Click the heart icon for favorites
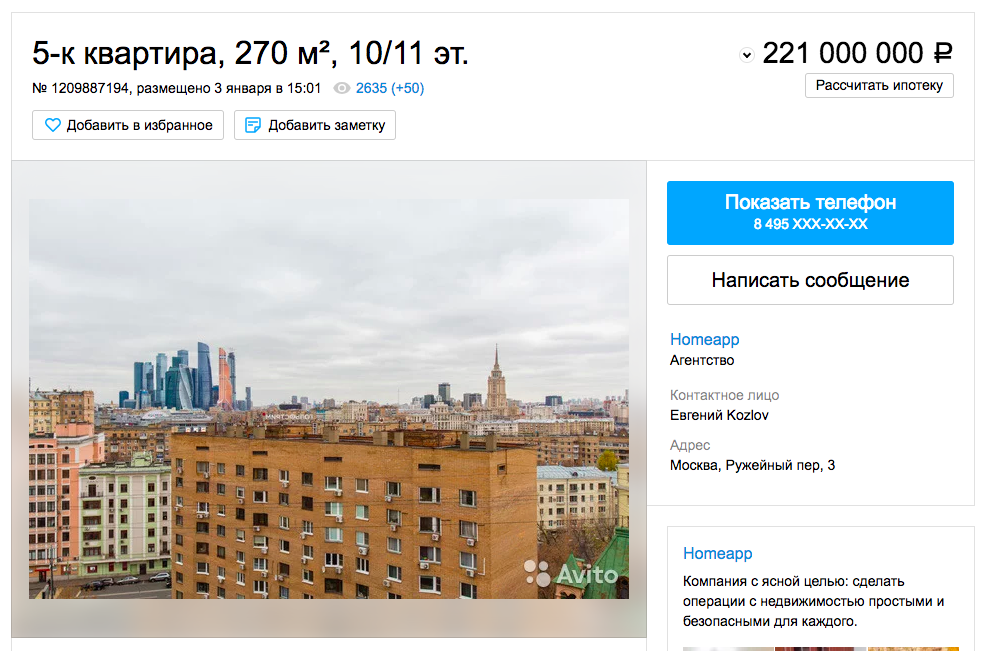Image resolution: width=995 pixels, height=651 pixels. tap(53, 125)
